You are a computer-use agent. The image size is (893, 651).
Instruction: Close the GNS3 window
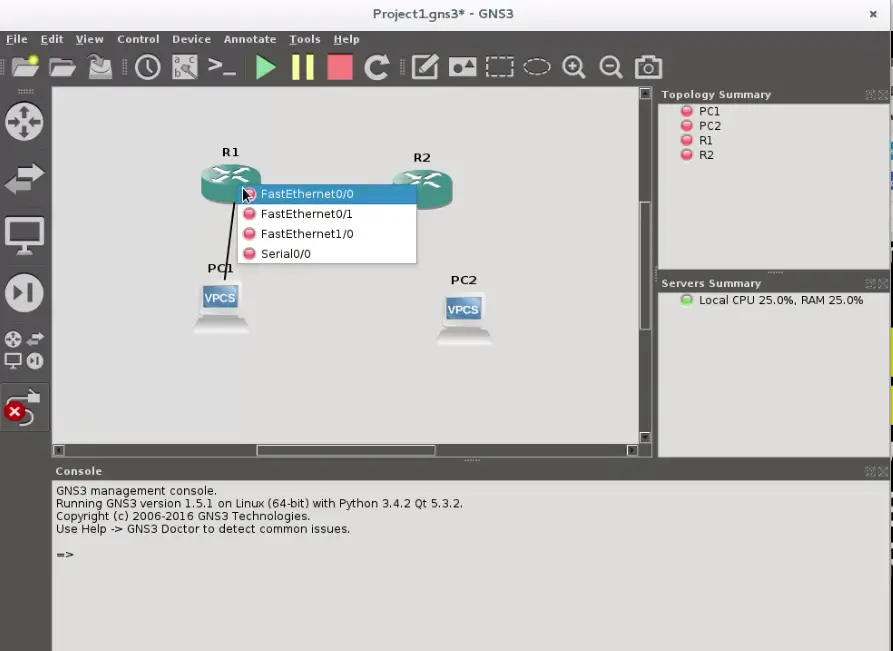click(x=873, y=14)
